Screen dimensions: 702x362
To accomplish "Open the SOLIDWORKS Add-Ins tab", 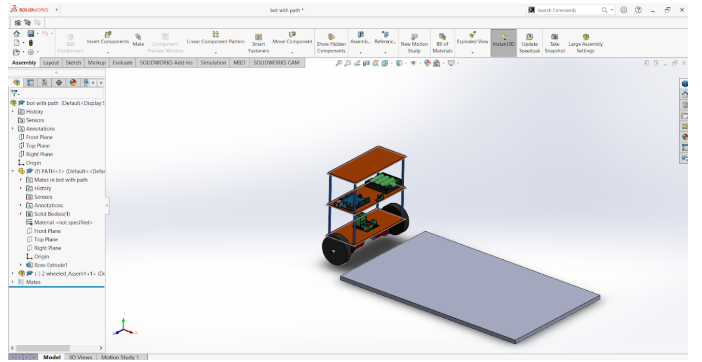I will [166, 63].
